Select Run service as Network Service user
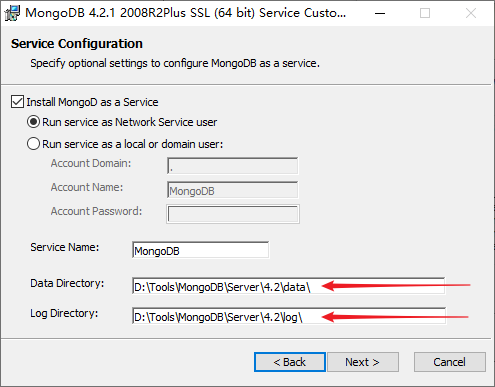495x387 pixels. click(x=33, y=122)
